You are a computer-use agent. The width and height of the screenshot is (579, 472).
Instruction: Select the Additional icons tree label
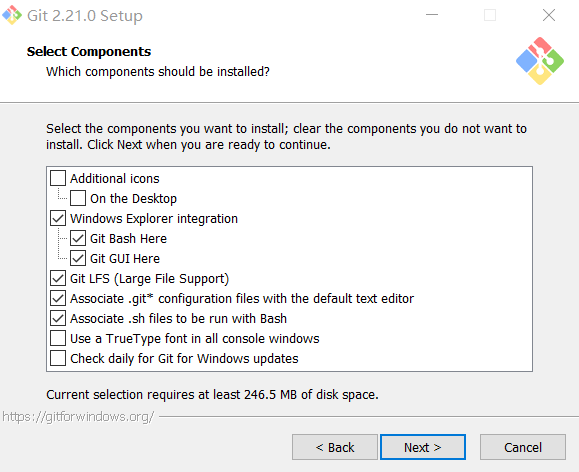115,179
